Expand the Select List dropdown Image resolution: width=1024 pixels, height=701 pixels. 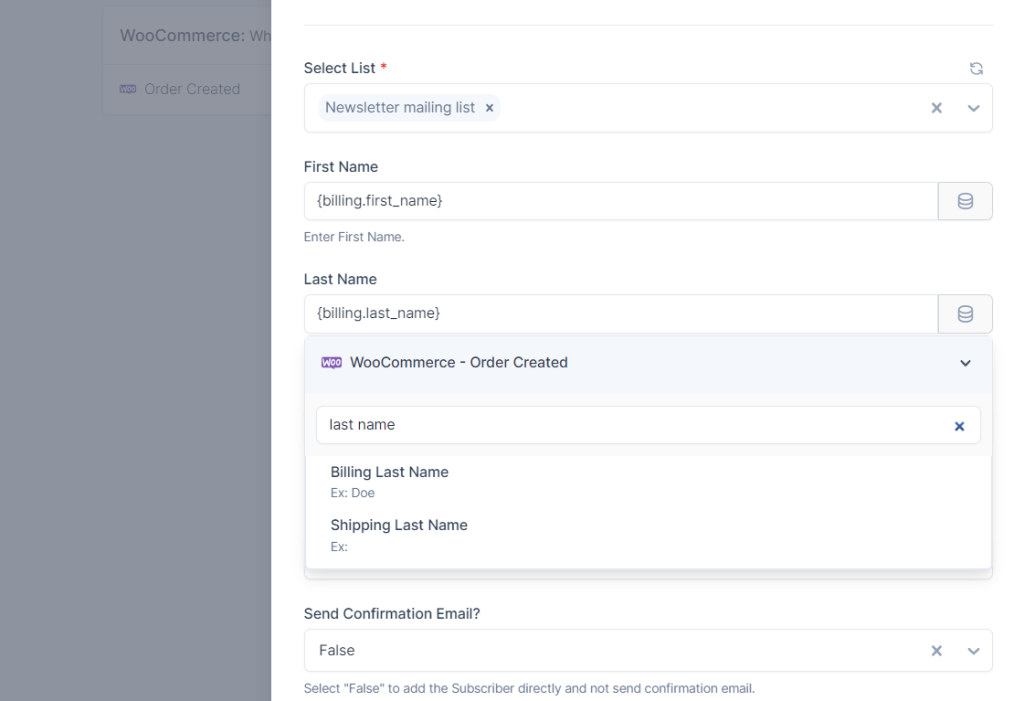tap(973, 108)
